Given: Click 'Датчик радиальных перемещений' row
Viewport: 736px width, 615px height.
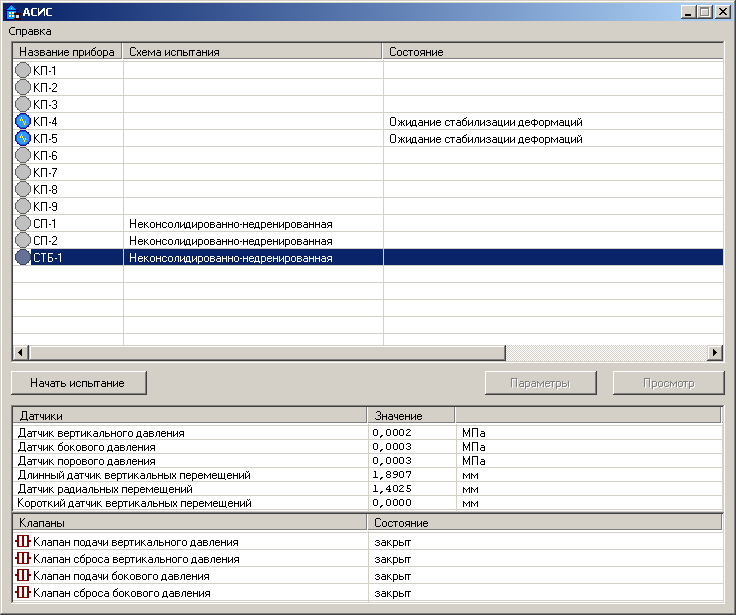Looking at the screenshot, I should [368, 489].
